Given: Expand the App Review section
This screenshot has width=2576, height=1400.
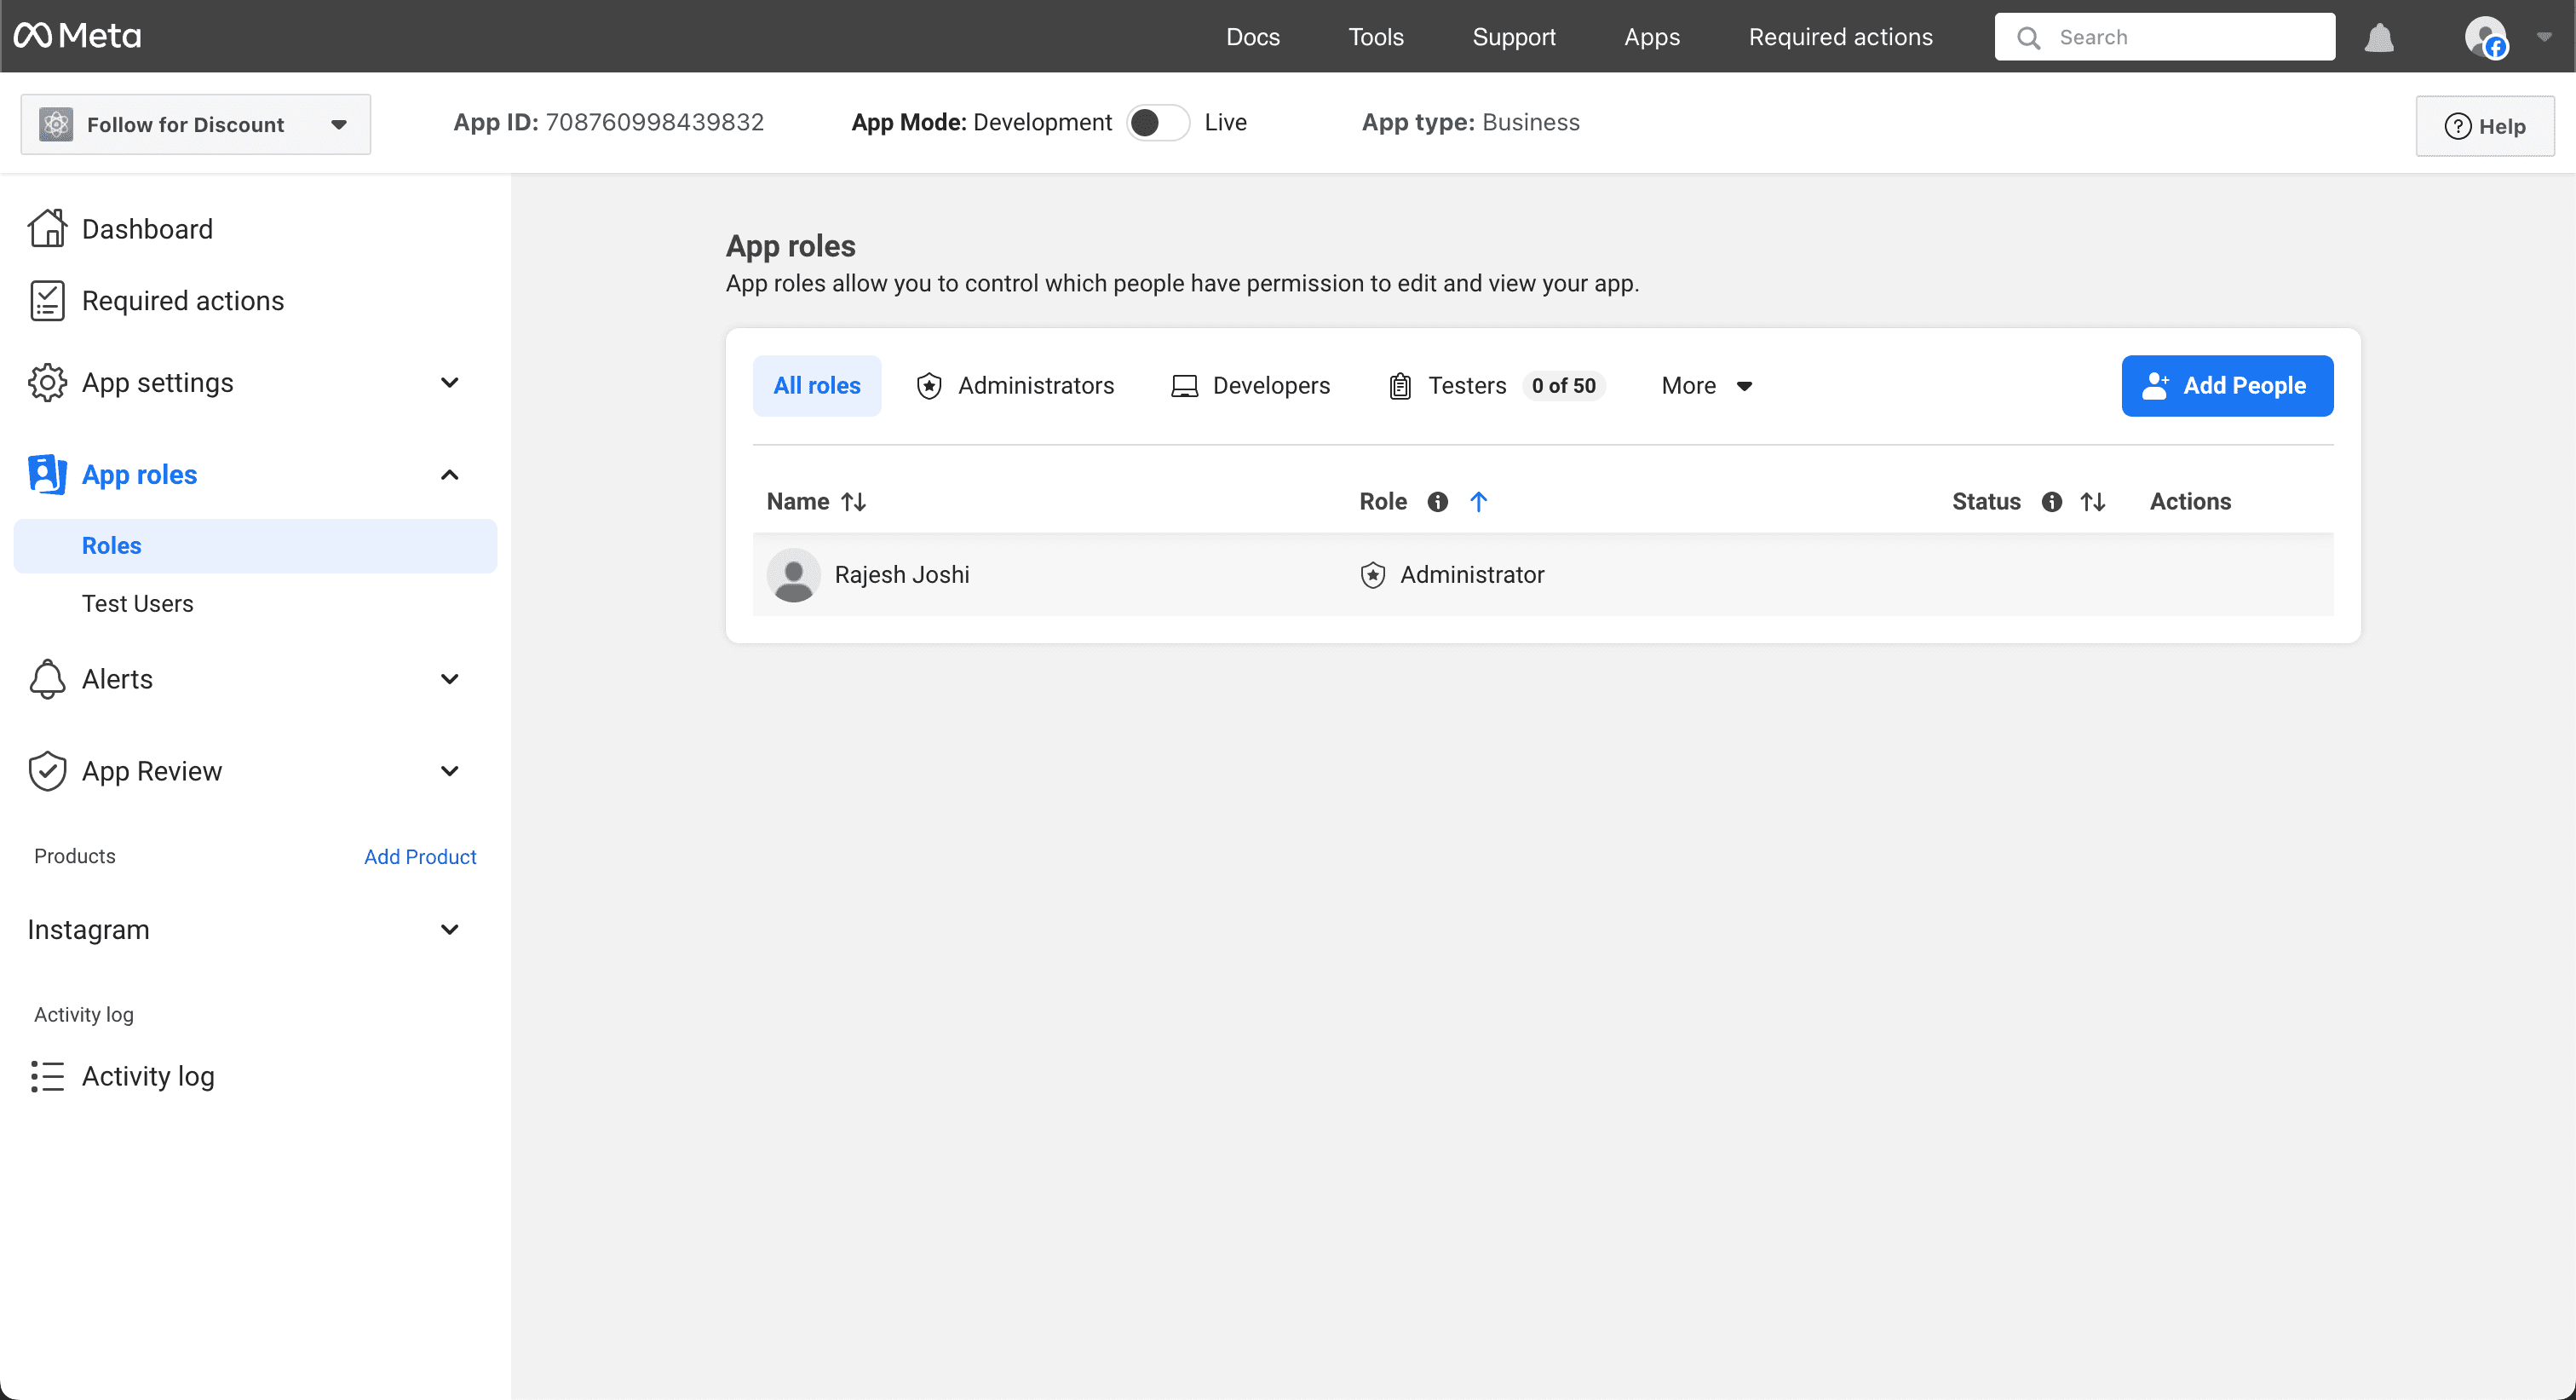Looking at the screenshot, I should click(449, 771).
